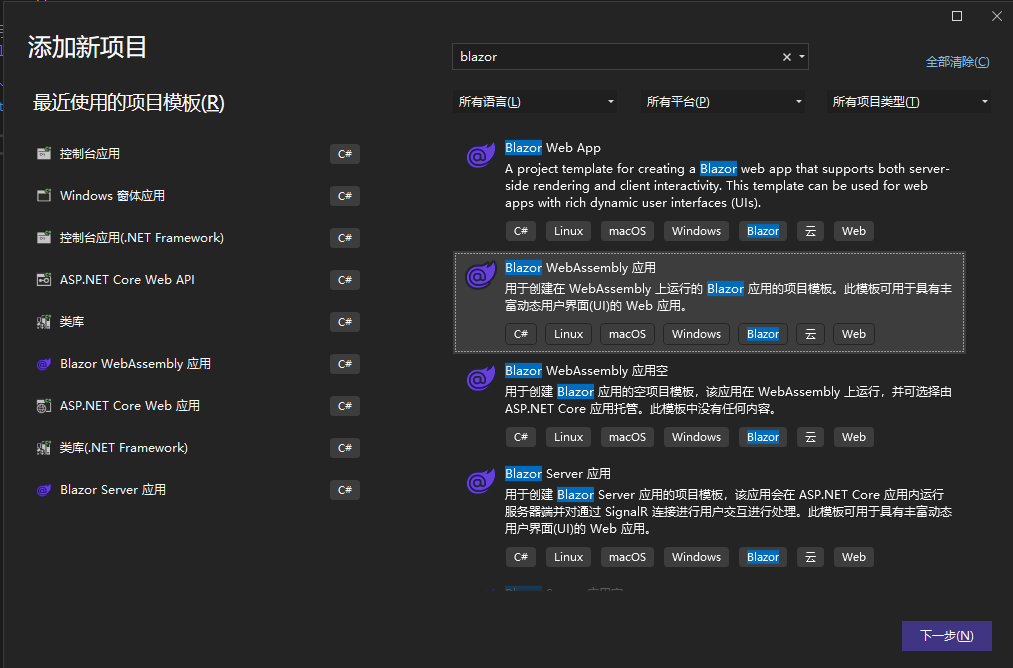This screenshot has width=1013, height=668.
Task: Click the Blazor Server 应用 result icon
Action: pos(481,481)
